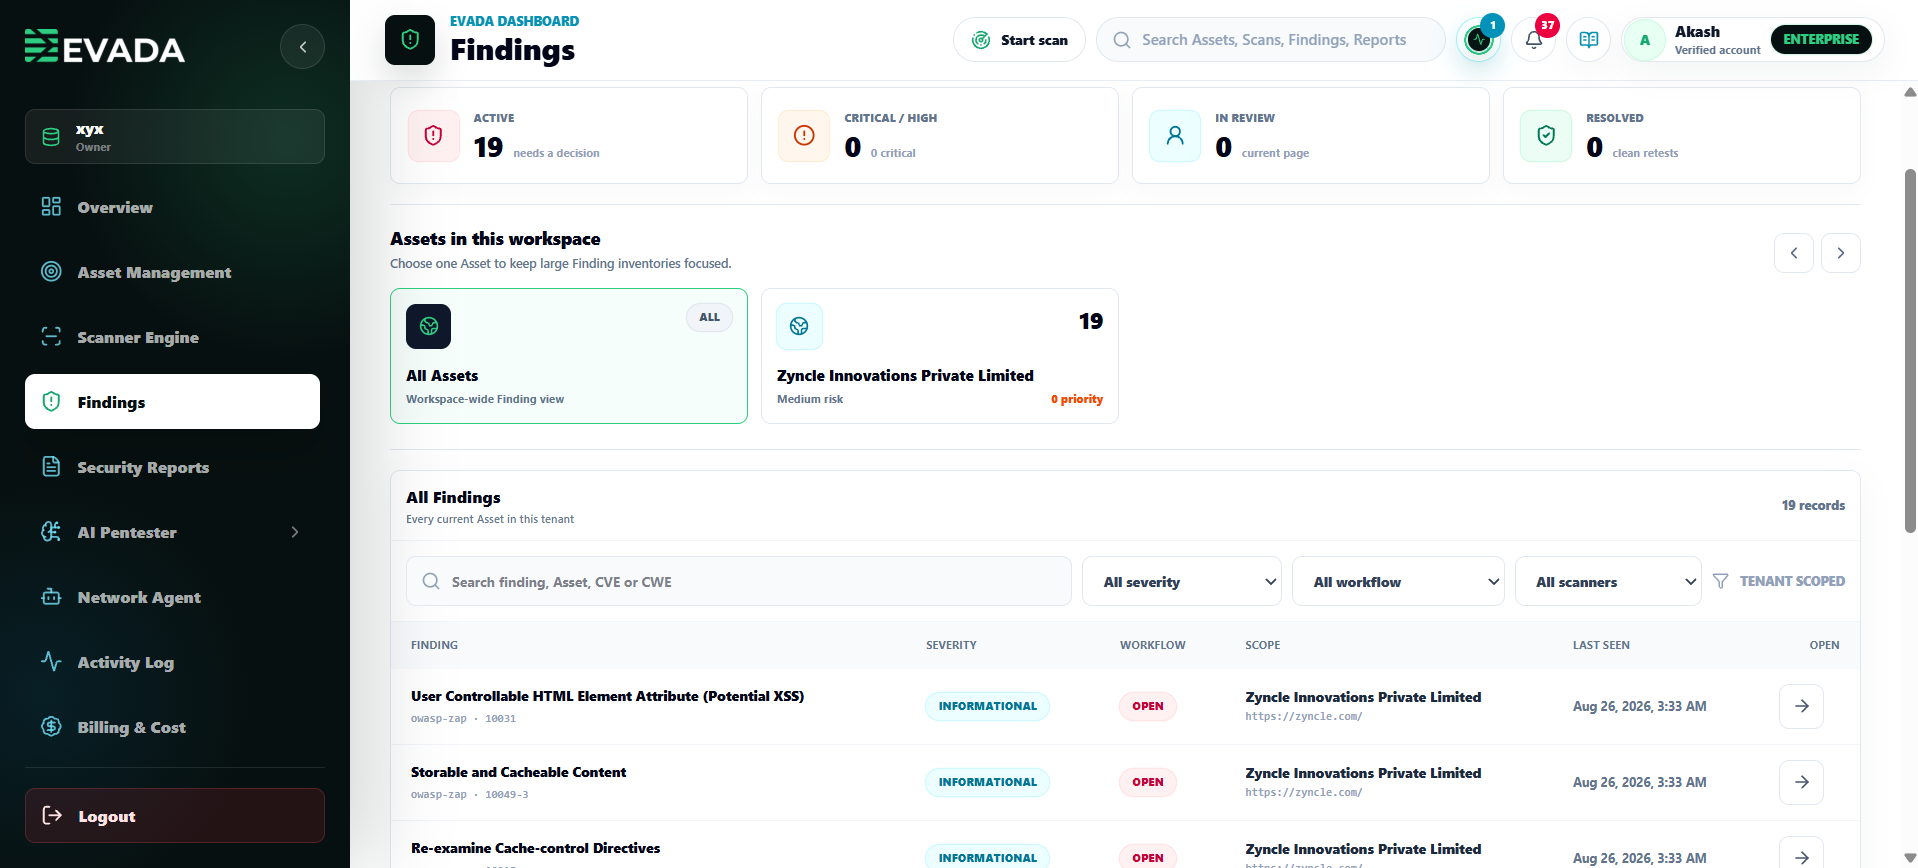Click AI Pentester brain icon
The height and width of the screenshot is (868, 1918).
51,531
